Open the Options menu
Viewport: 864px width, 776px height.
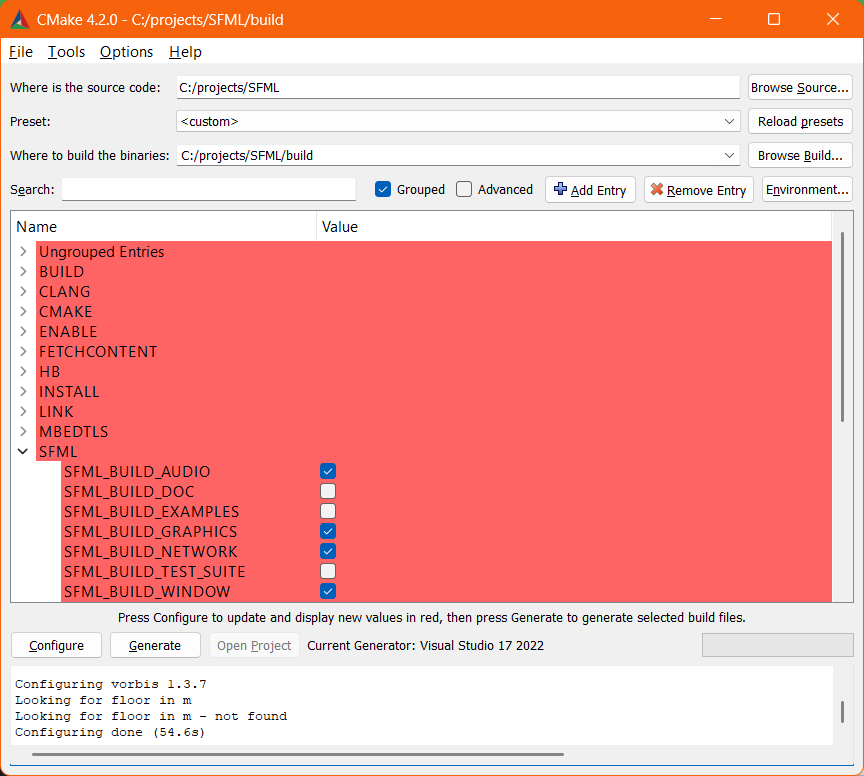coord(126,52)
